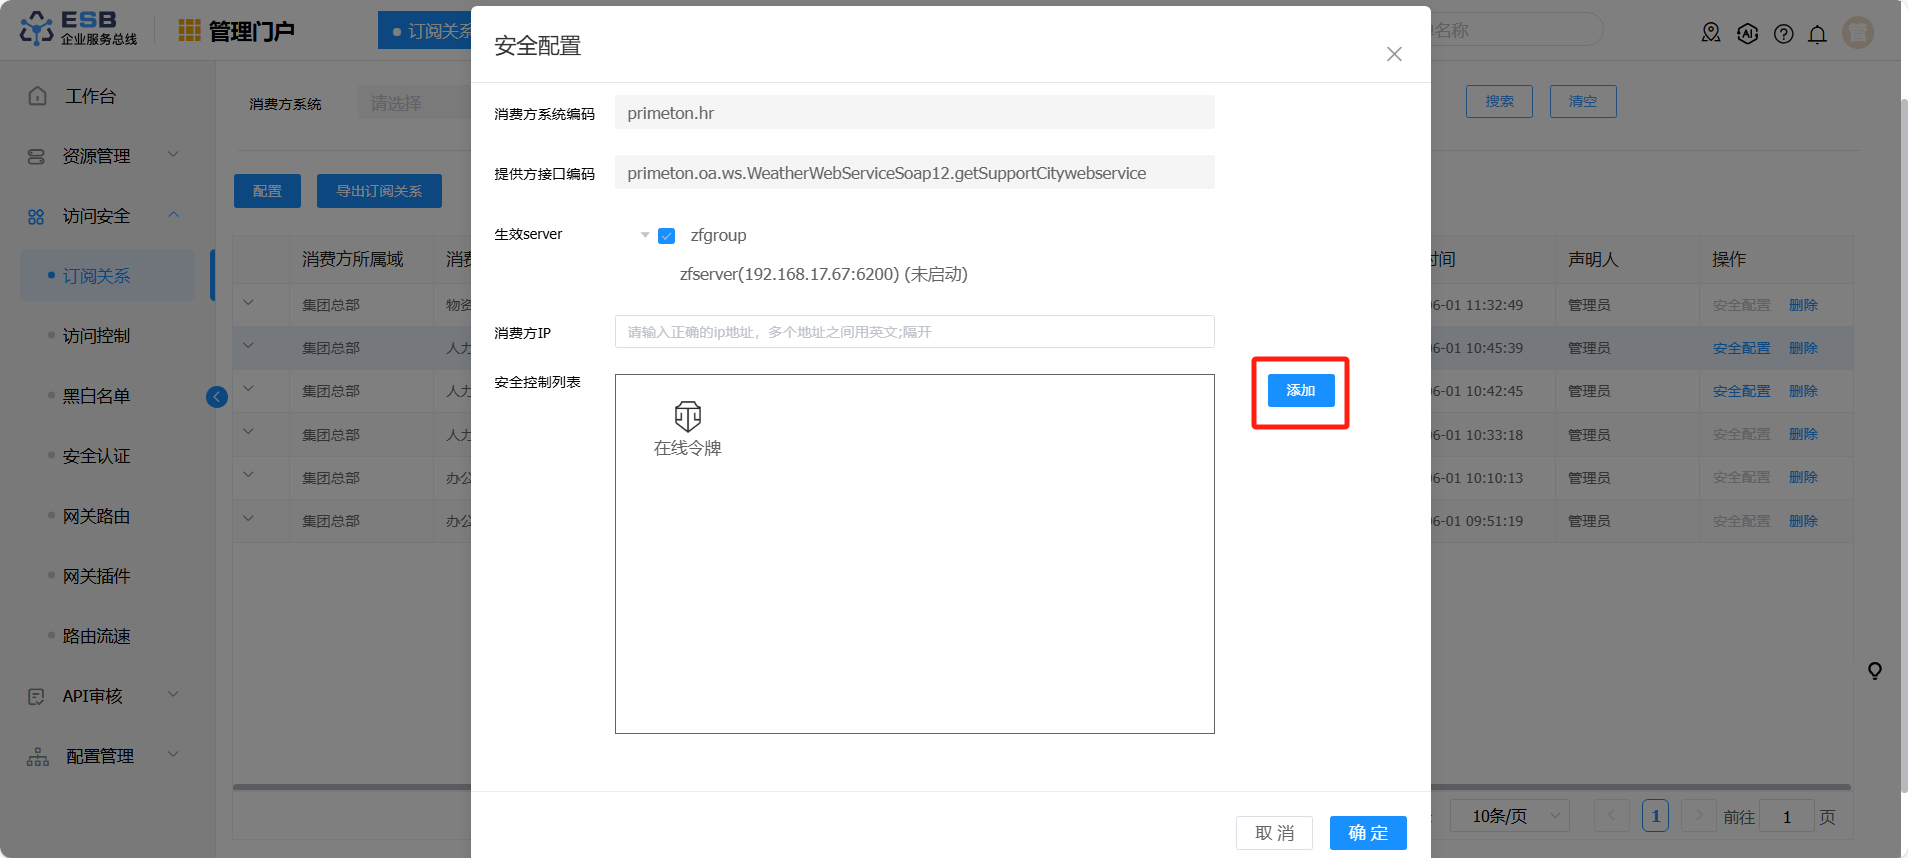Click the table's horizontal scrollbar
This screenshot has width=1908, height=858.
tap(1042, 787)
